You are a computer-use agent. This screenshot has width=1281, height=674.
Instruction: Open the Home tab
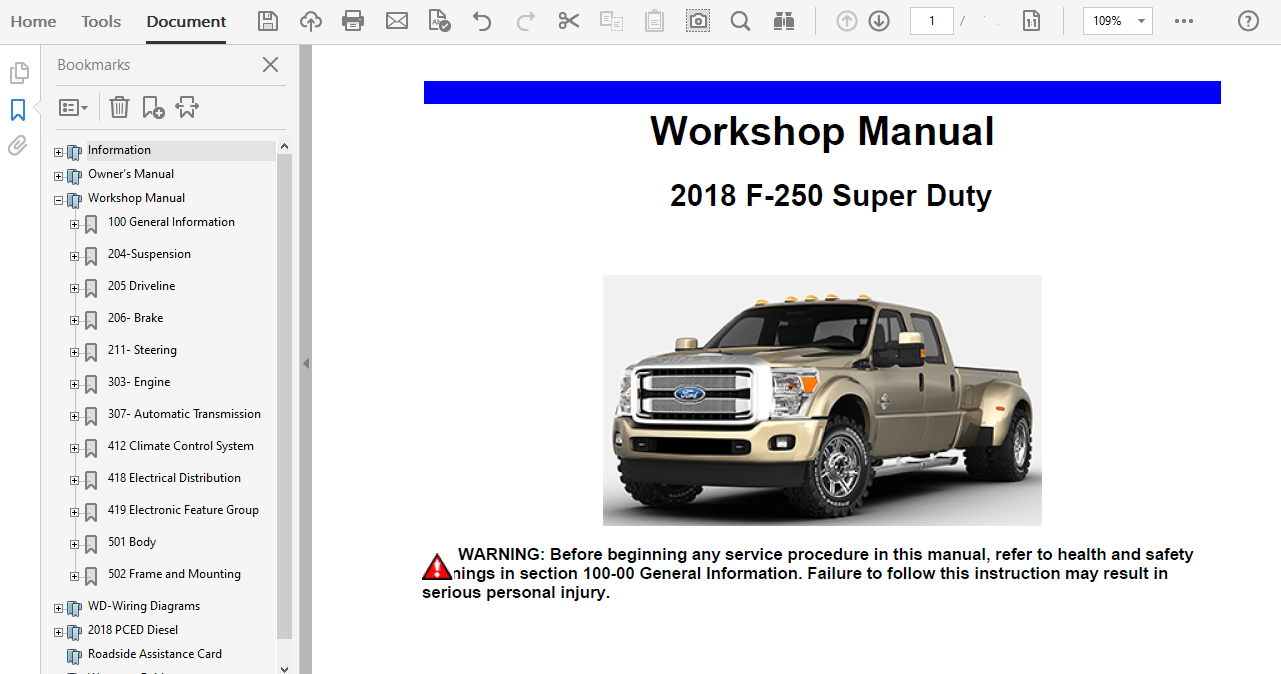pos(33,20)
